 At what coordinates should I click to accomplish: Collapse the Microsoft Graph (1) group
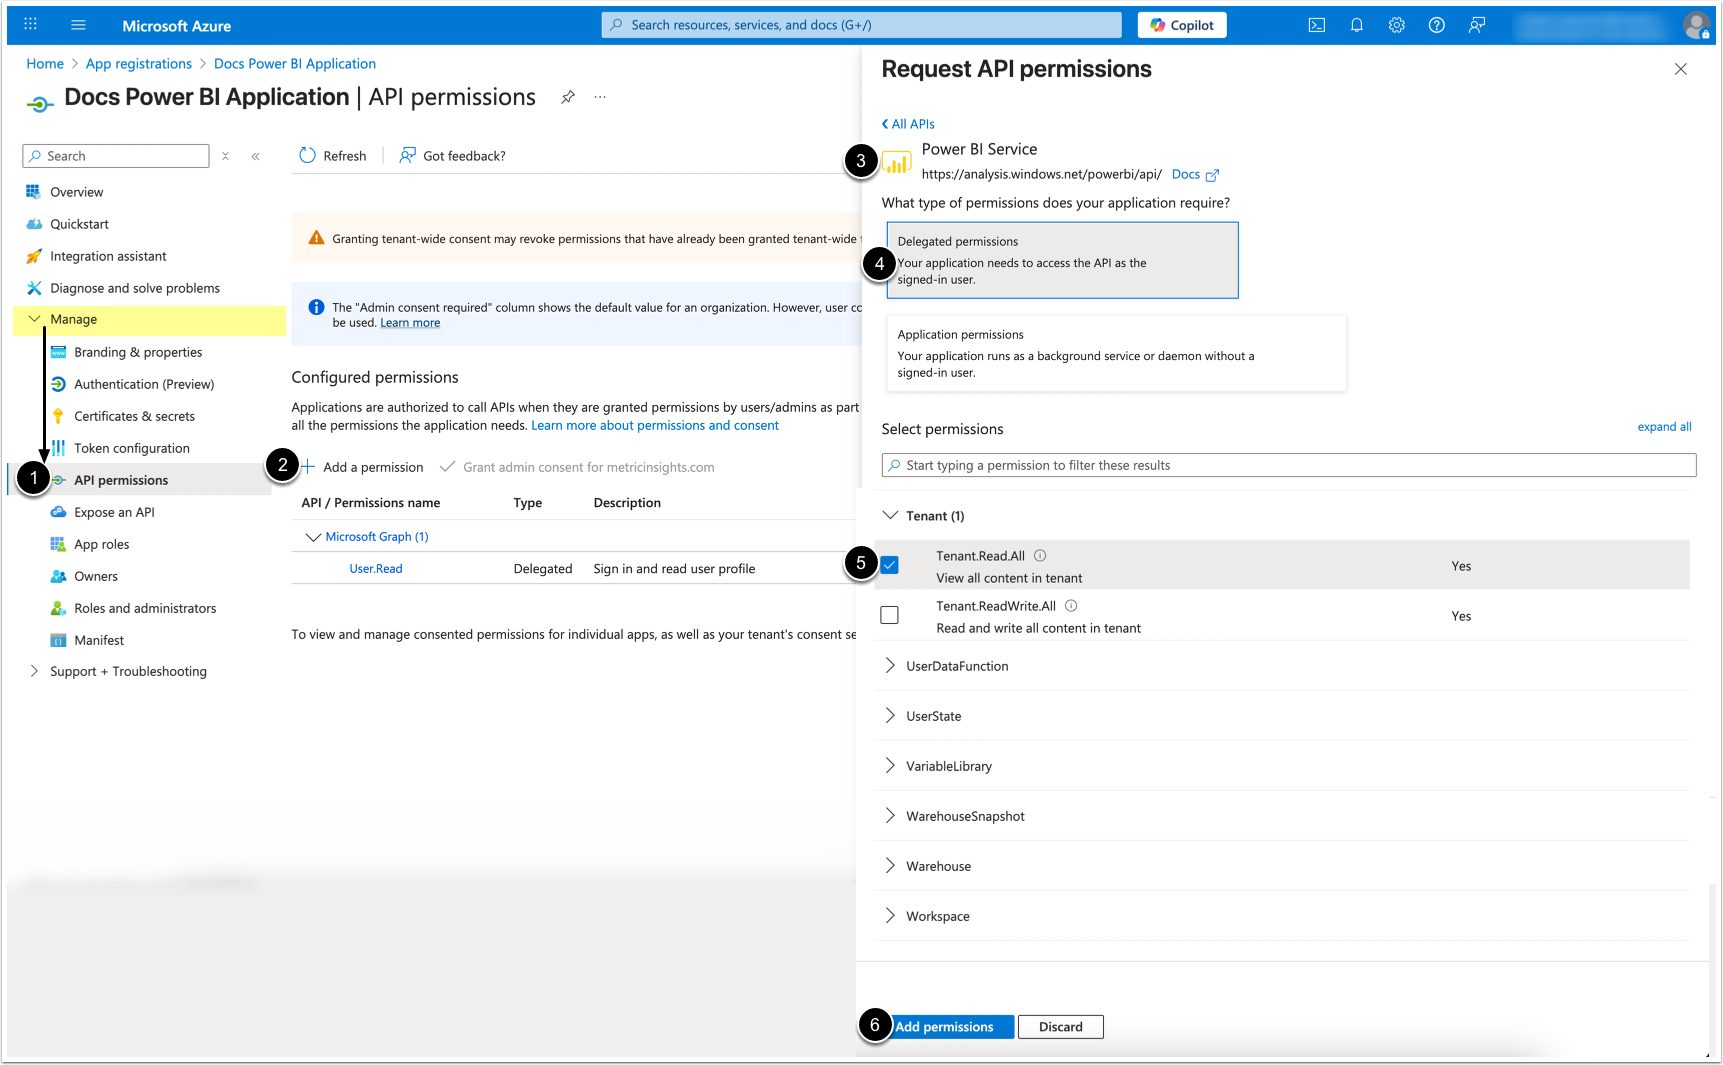313,537
